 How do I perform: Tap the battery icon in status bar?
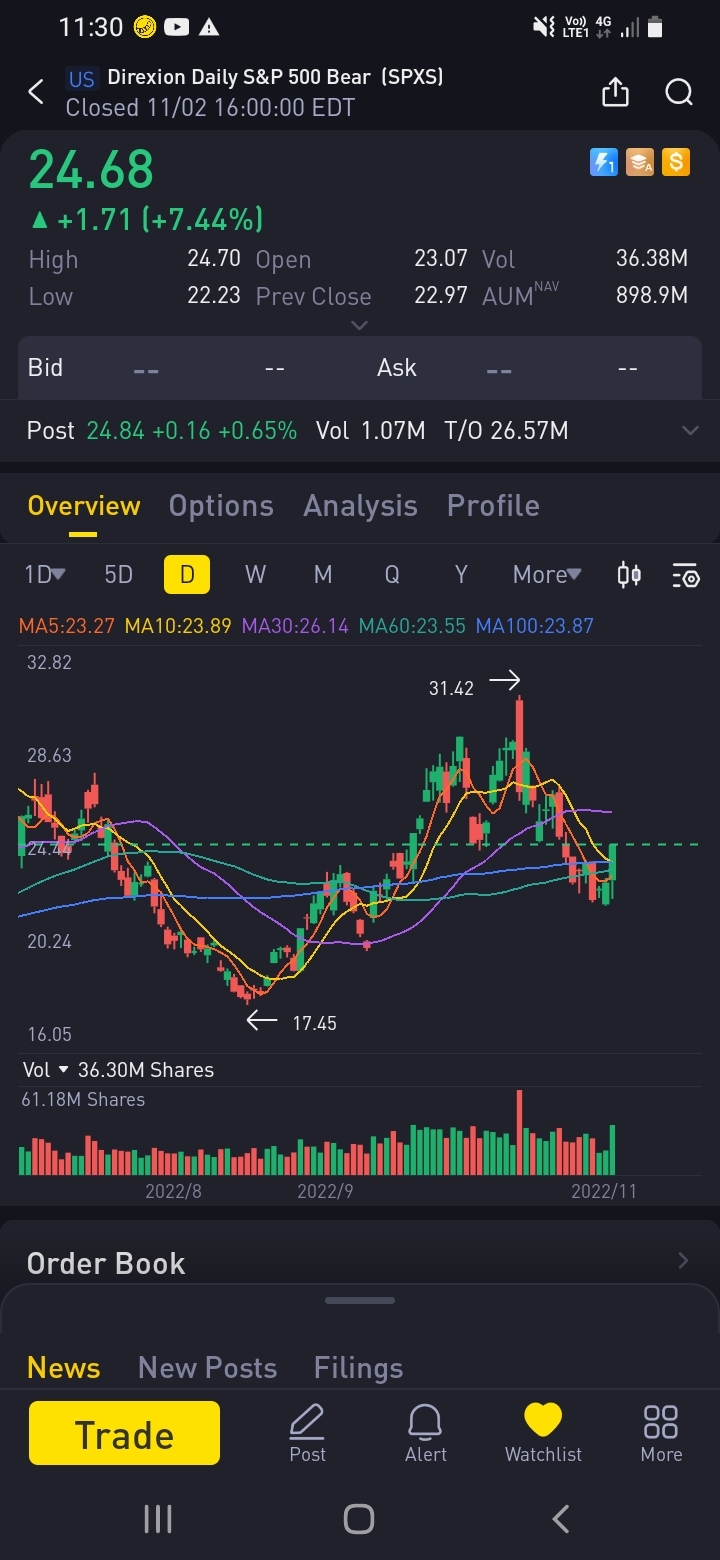(655, 27)
